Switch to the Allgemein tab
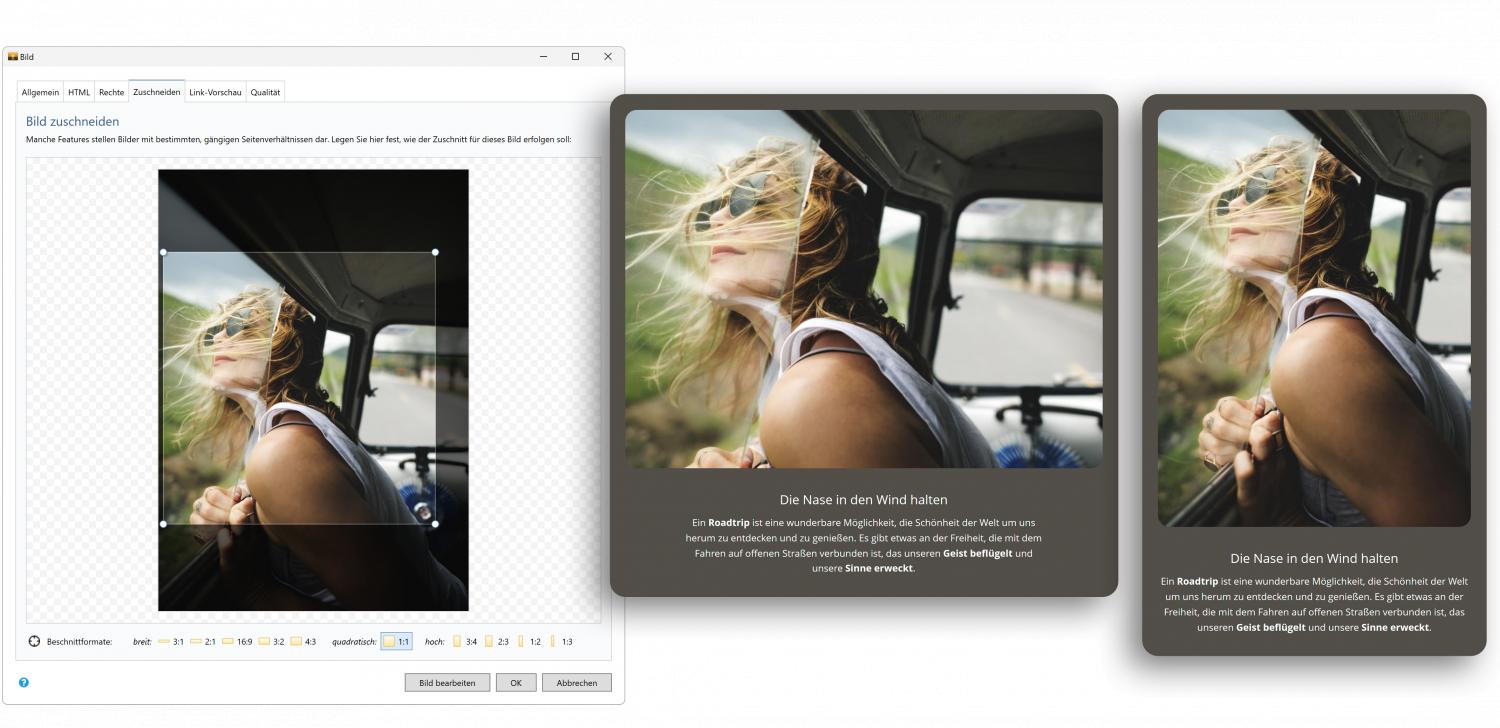Image resolution: width=1500 pixels, height=728 pixels. pyautogui.click(x=40, y=92)
